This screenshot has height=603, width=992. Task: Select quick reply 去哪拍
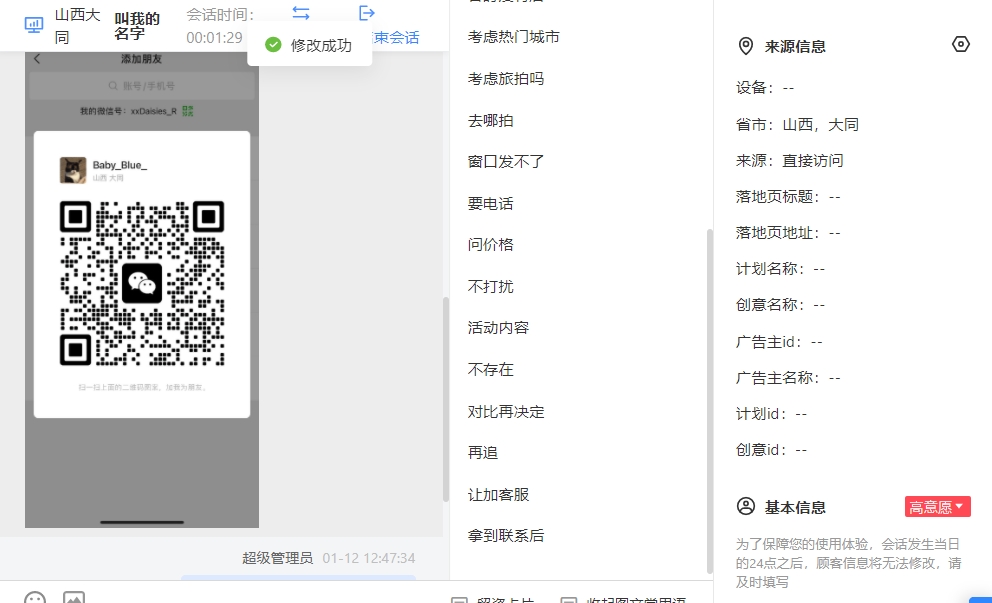click(x=490, y=120)
